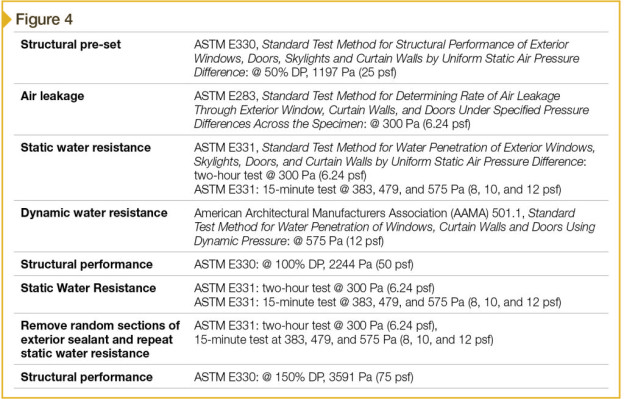Click Structural performance label at 100% DP
624x399 pixels.
(86, 265)
